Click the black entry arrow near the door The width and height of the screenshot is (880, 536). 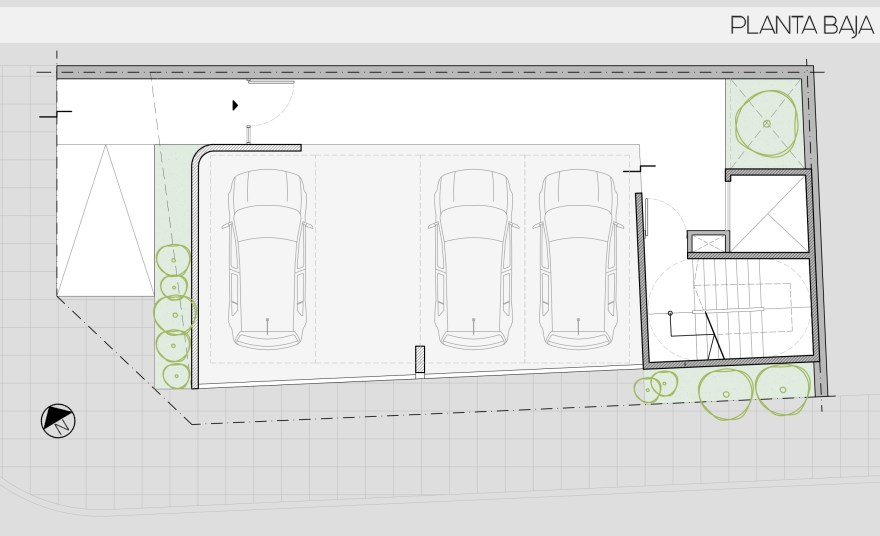point(235,105)
